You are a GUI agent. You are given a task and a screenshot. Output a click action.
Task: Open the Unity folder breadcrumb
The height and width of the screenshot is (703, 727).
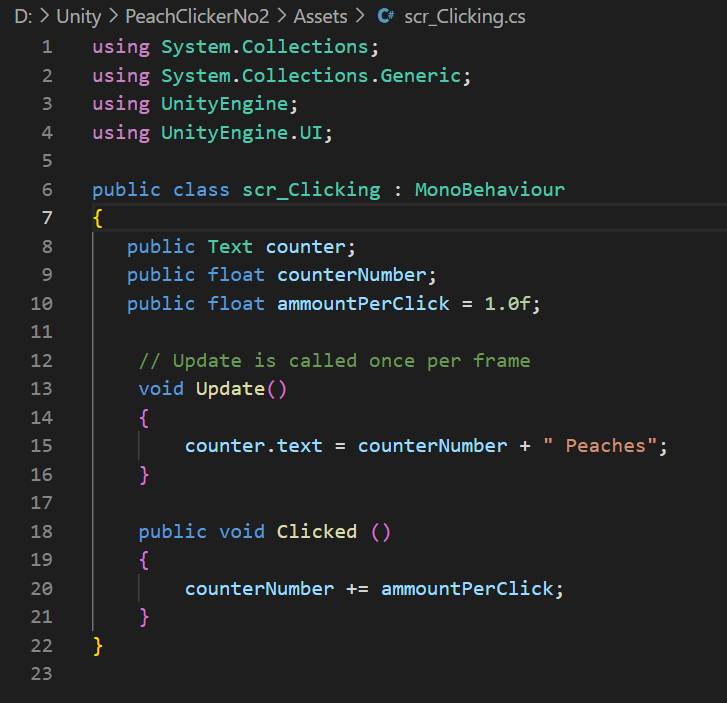point(78,17)
